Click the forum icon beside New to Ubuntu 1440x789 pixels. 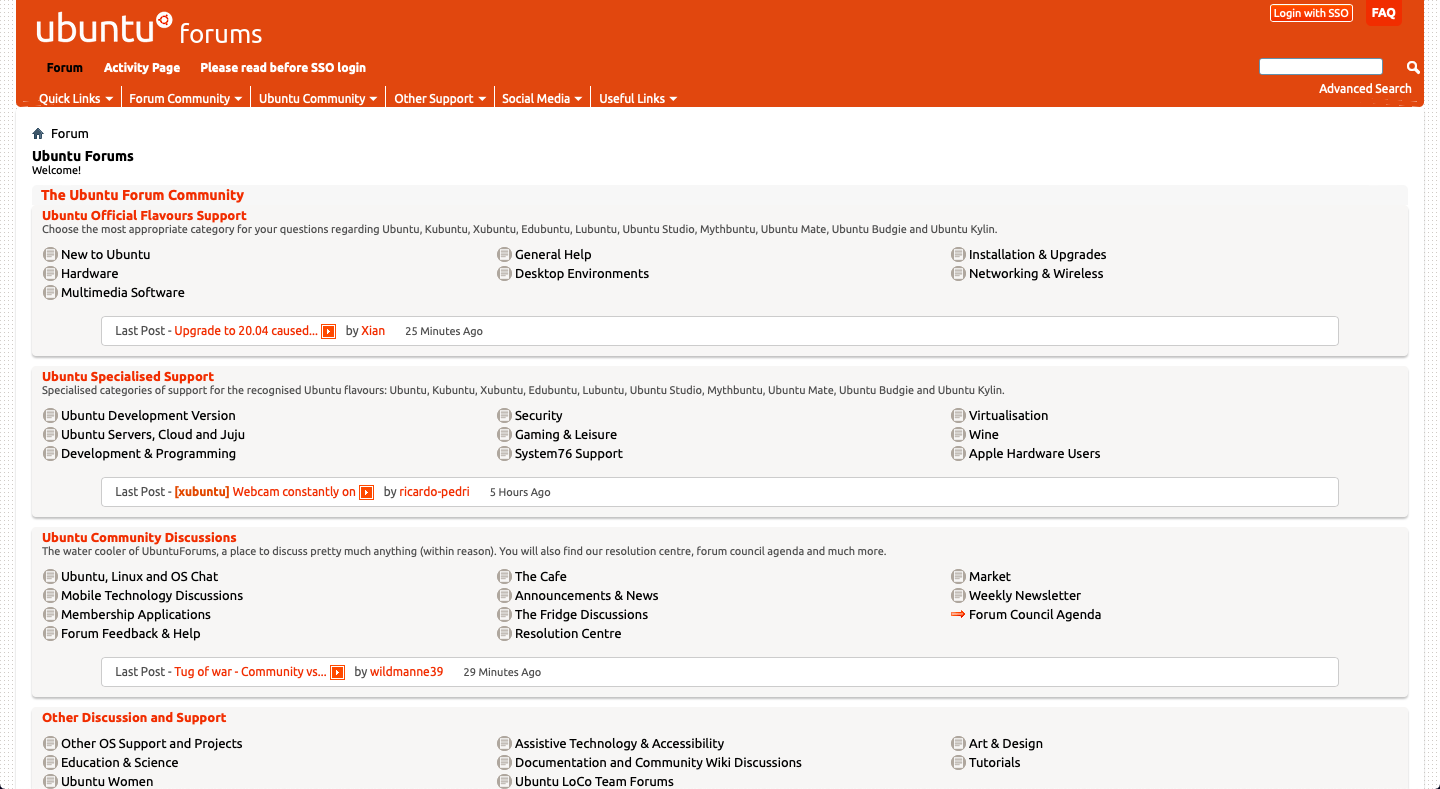point(50,255)
